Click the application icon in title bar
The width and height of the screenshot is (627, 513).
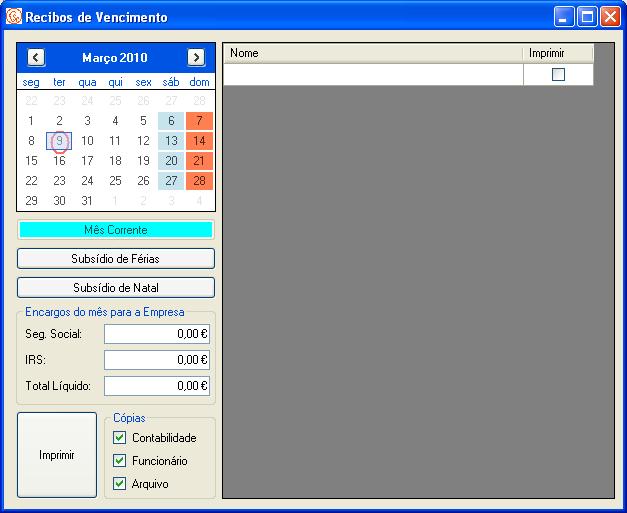click(14, 17)
